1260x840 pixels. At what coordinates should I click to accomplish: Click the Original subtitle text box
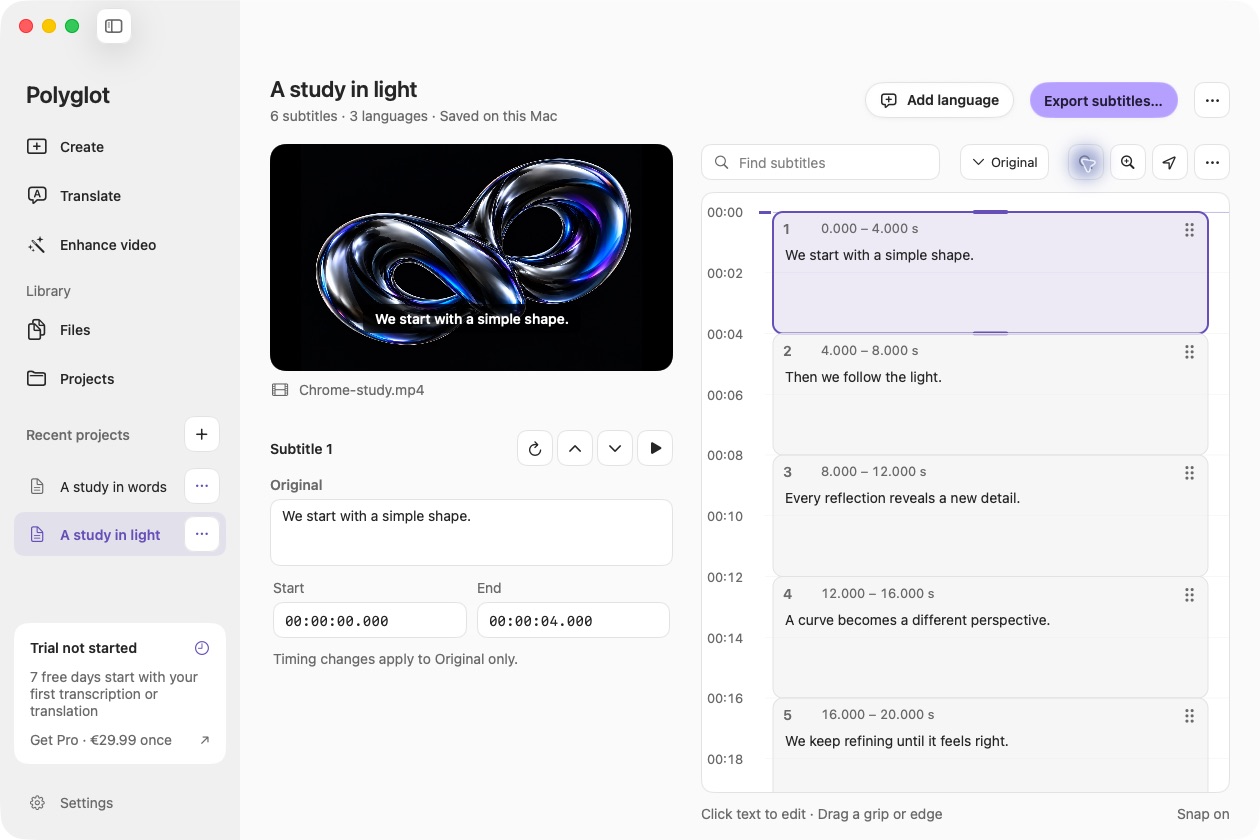(x=471, y=532)
